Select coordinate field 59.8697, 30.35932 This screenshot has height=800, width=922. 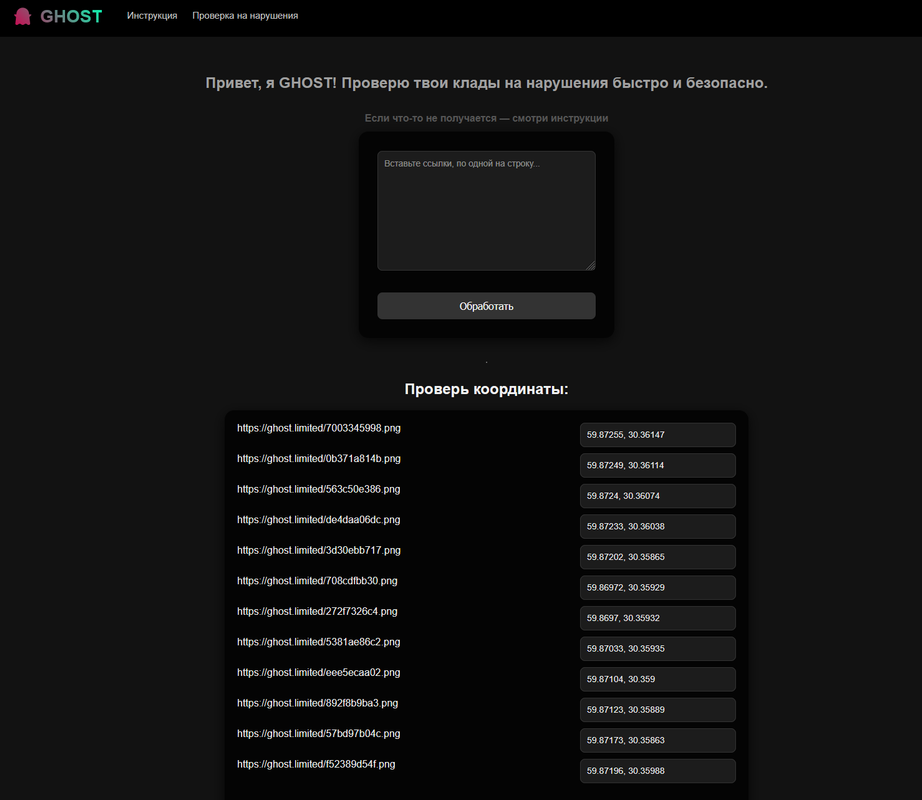click(657, 618)
